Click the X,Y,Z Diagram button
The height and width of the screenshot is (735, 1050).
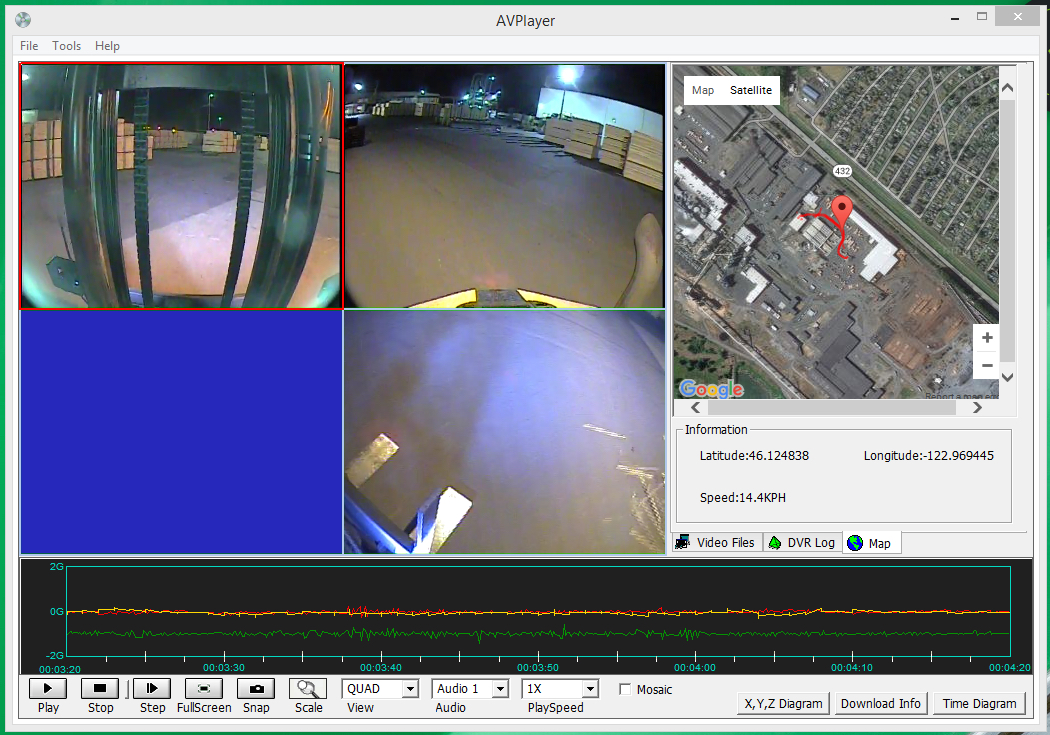[783, 703]
